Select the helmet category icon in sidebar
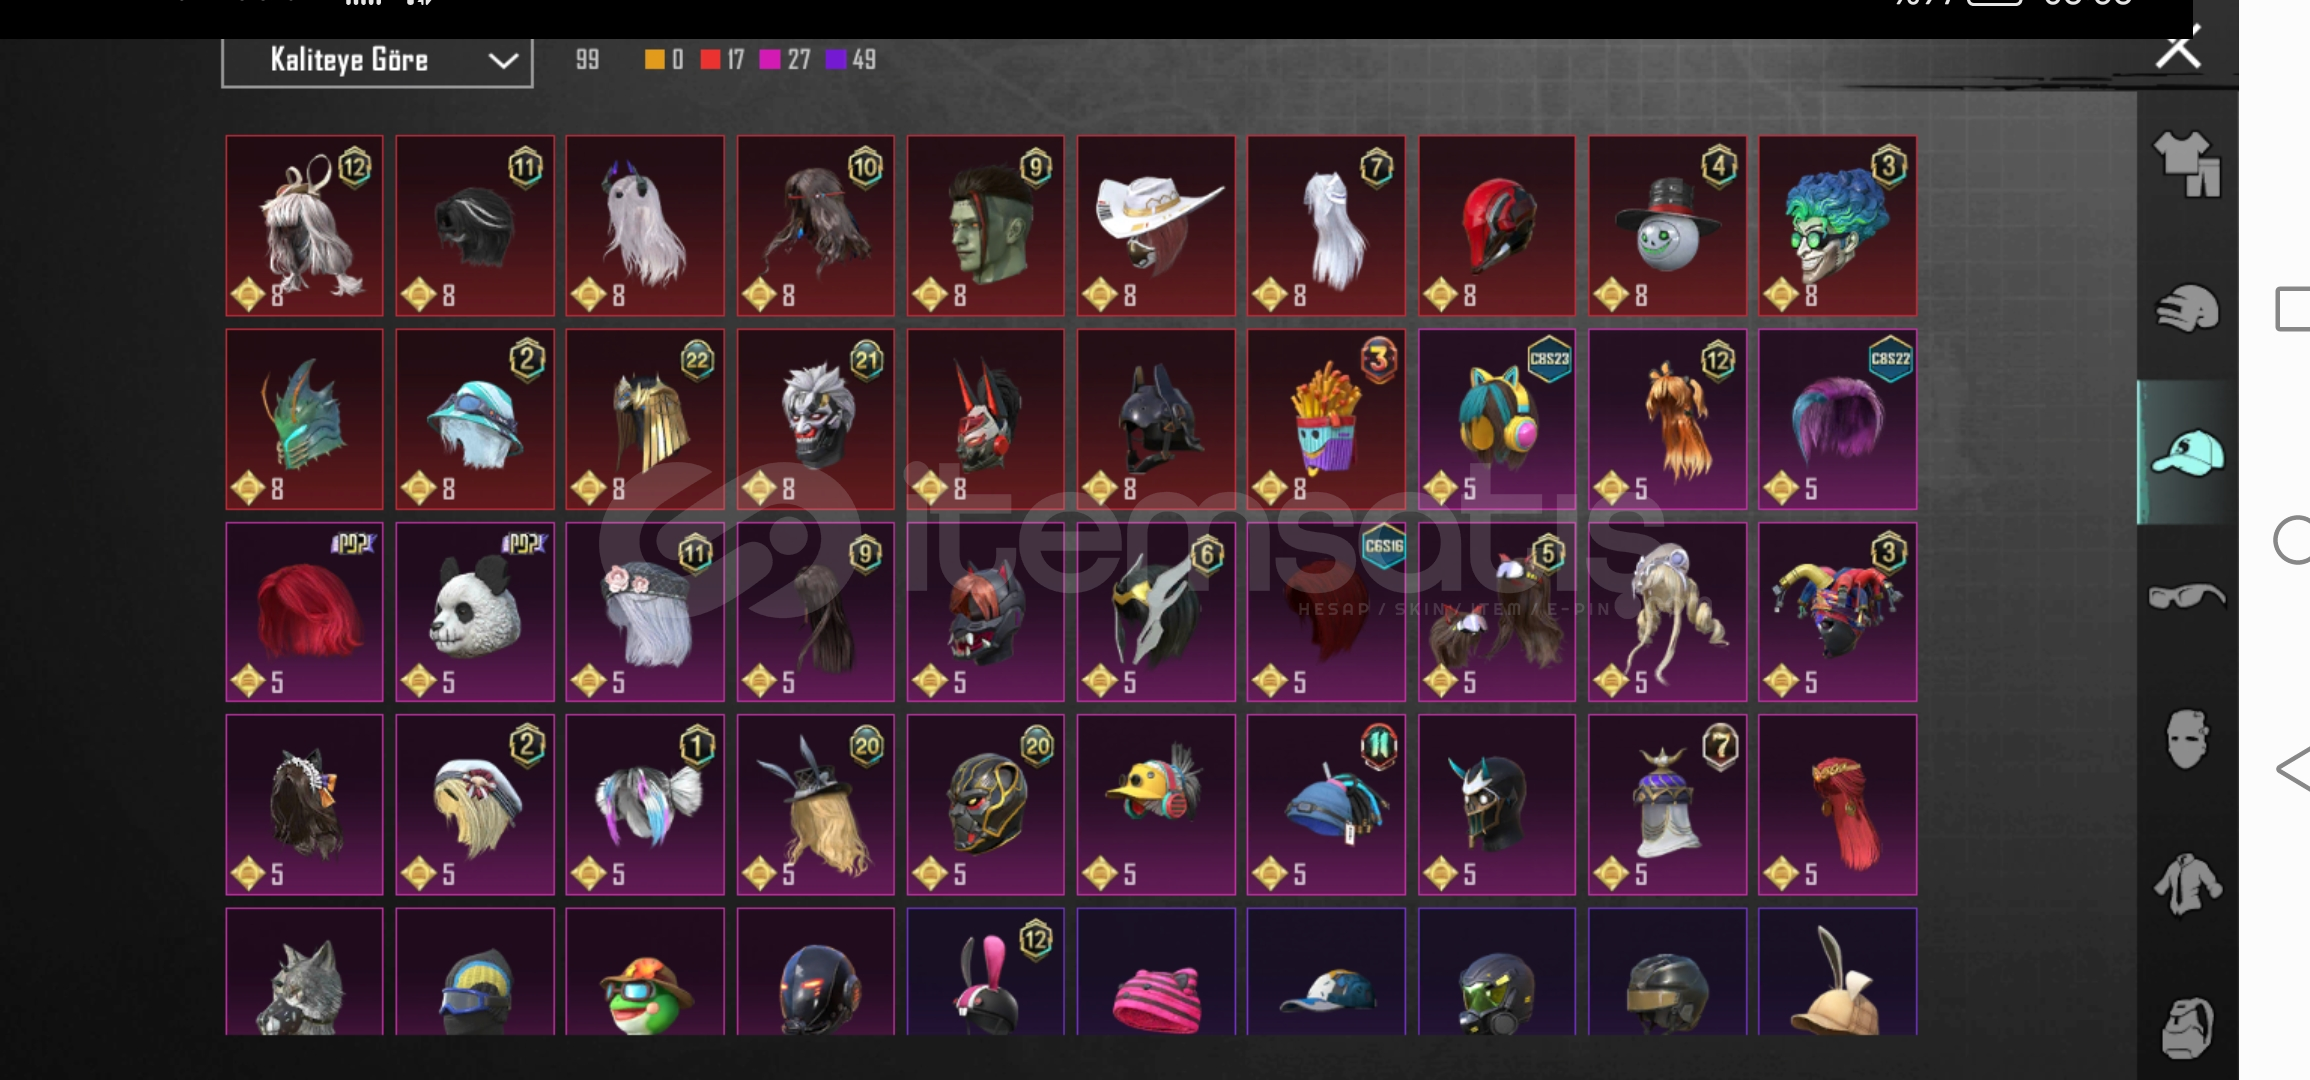2310x1080 pixels. 2187,308
